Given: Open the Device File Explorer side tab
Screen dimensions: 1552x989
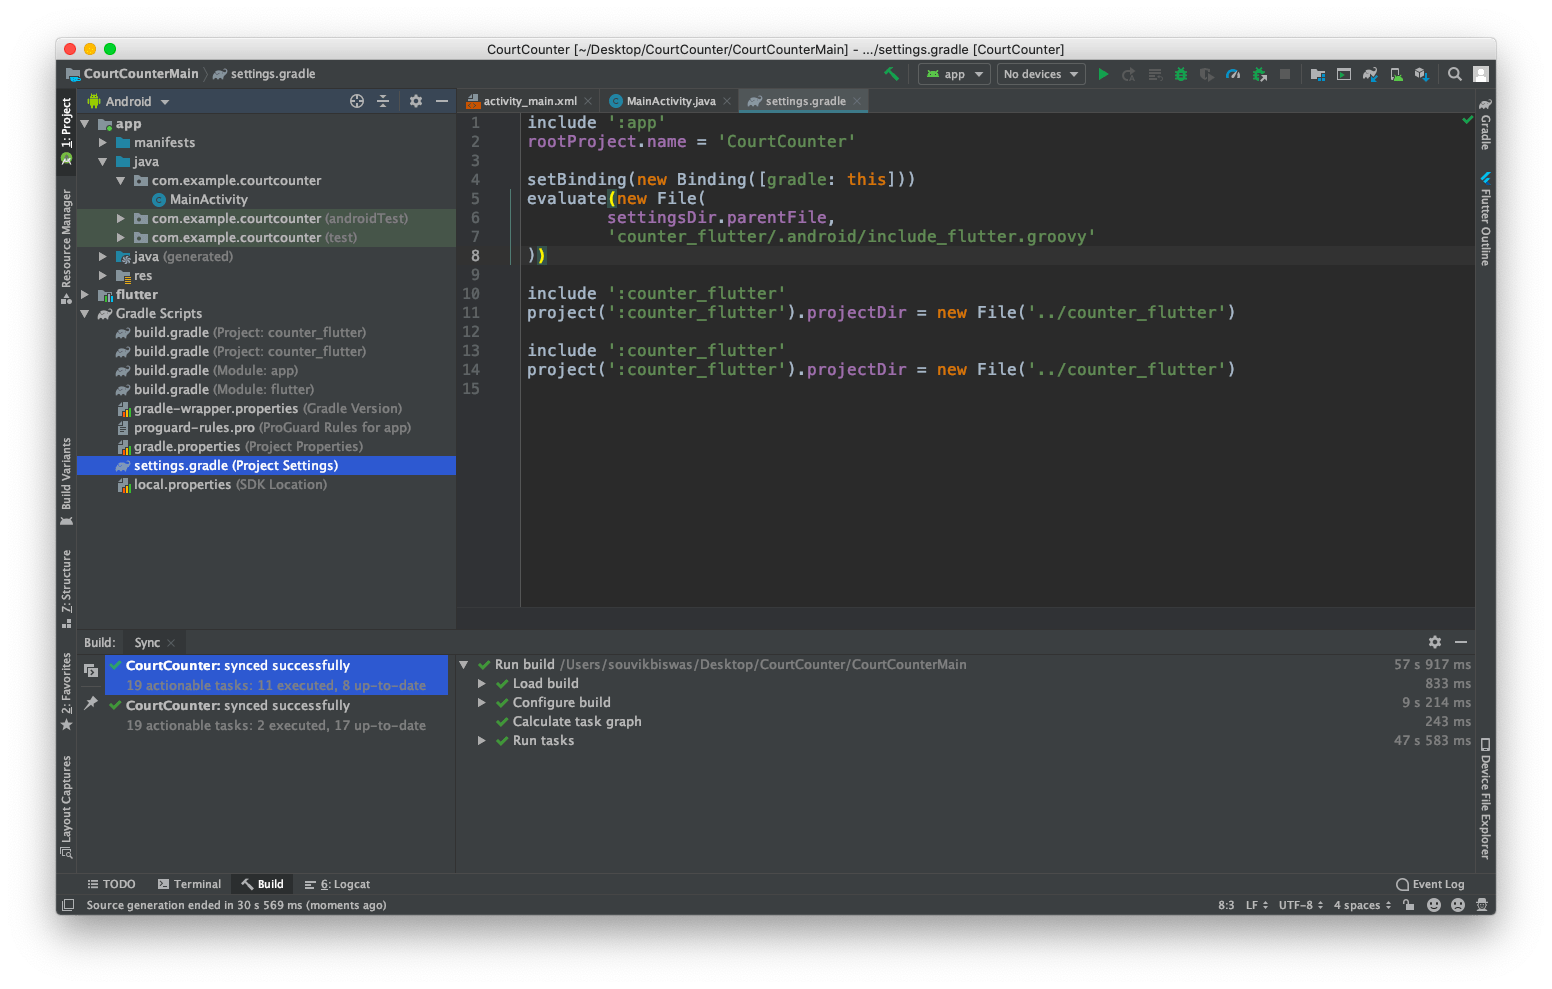Looking at the screenshot, I should pos(1485,799).
